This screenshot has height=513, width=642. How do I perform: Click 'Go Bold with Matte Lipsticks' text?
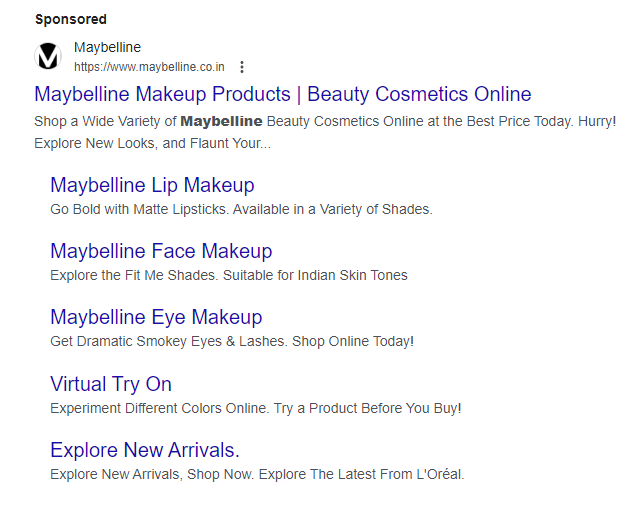(241, 209)
